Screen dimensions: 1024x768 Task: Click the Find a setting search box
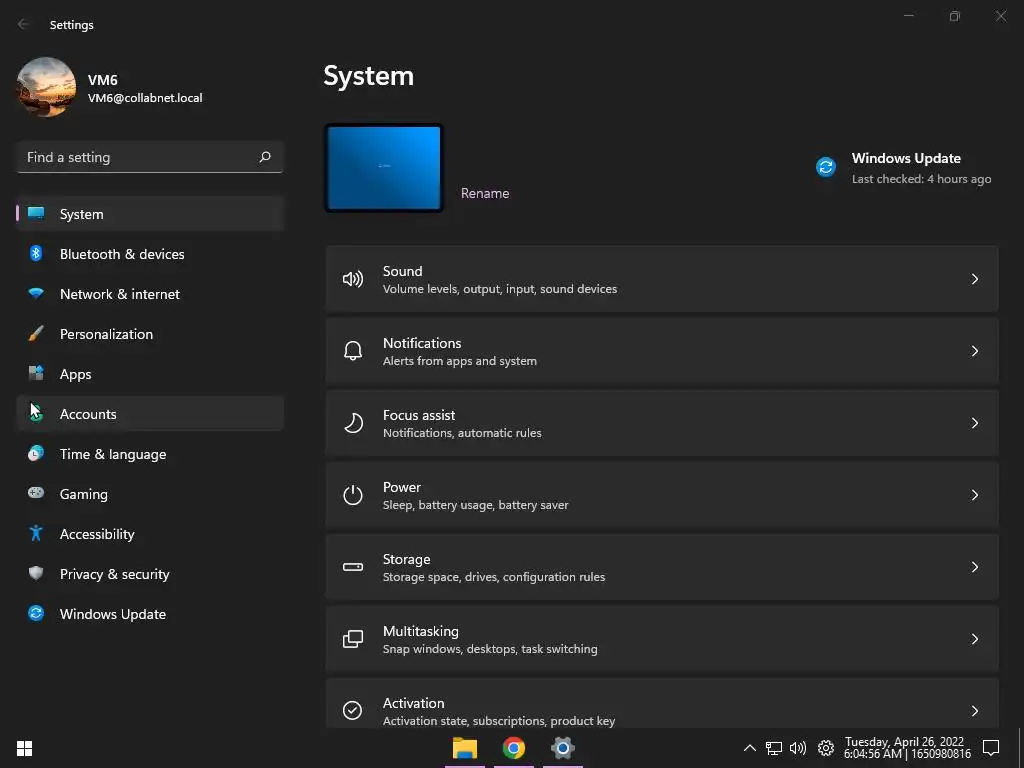[150, 157]
